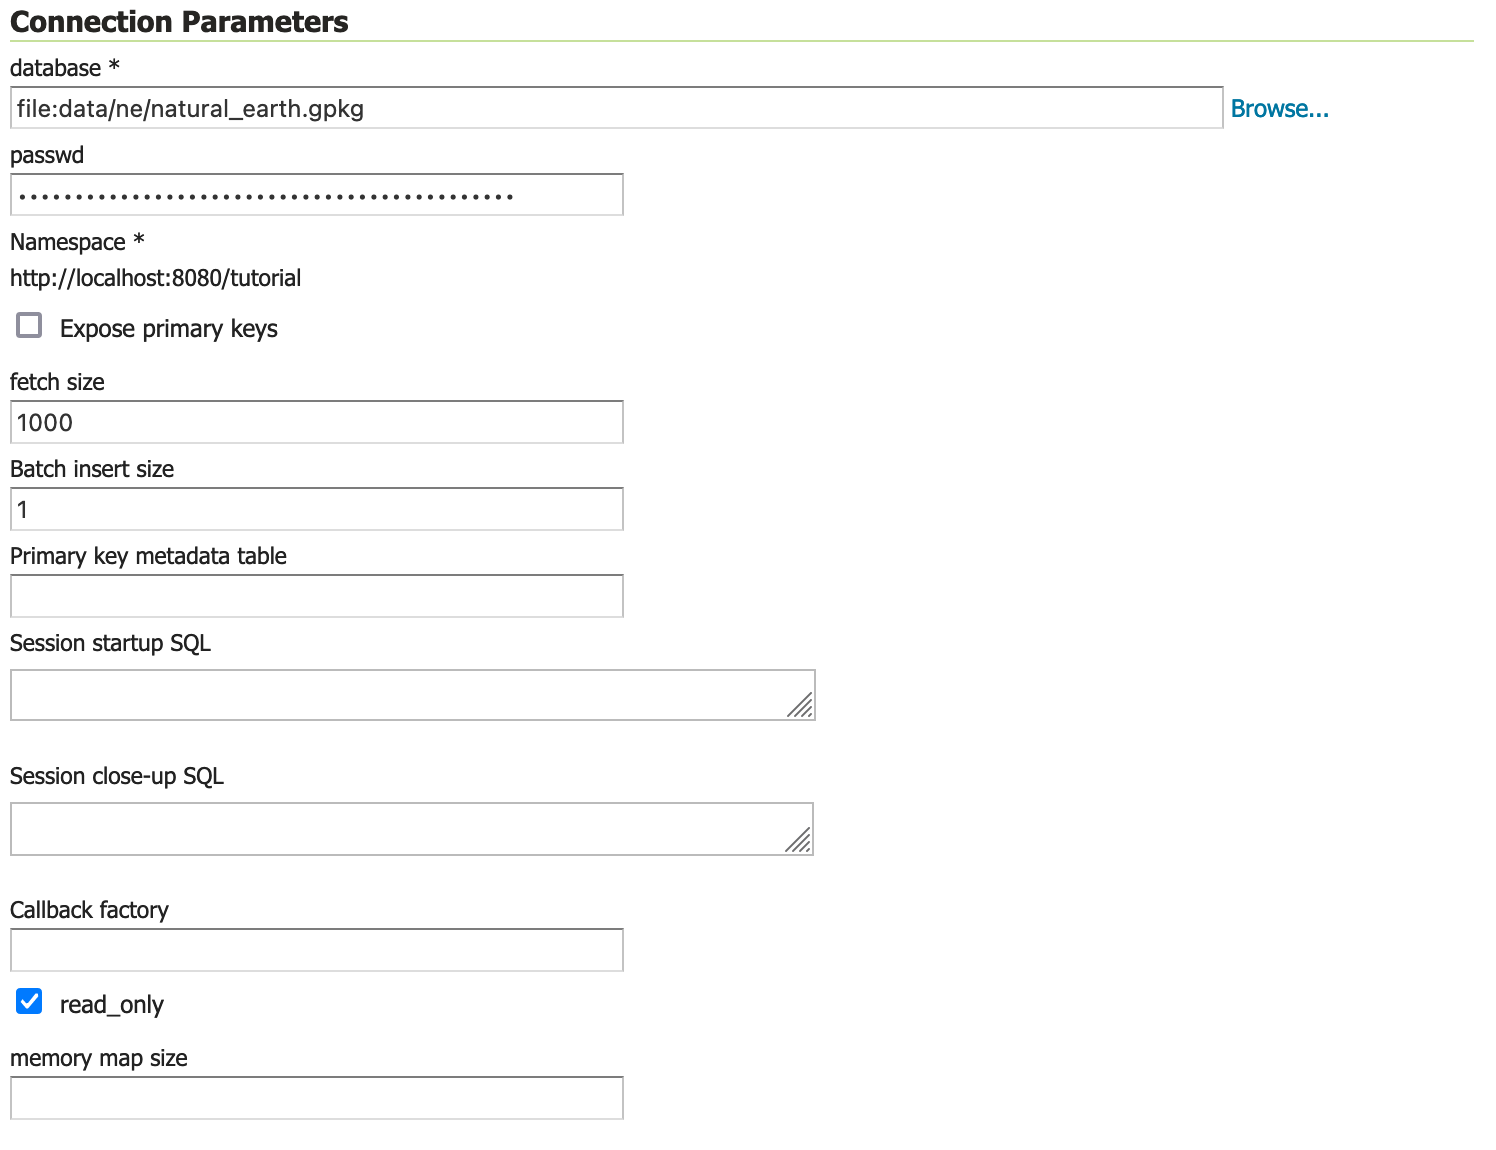Click the Callback factory input field
Viewport: 1496px width, 1150px height.
point(316,950)
